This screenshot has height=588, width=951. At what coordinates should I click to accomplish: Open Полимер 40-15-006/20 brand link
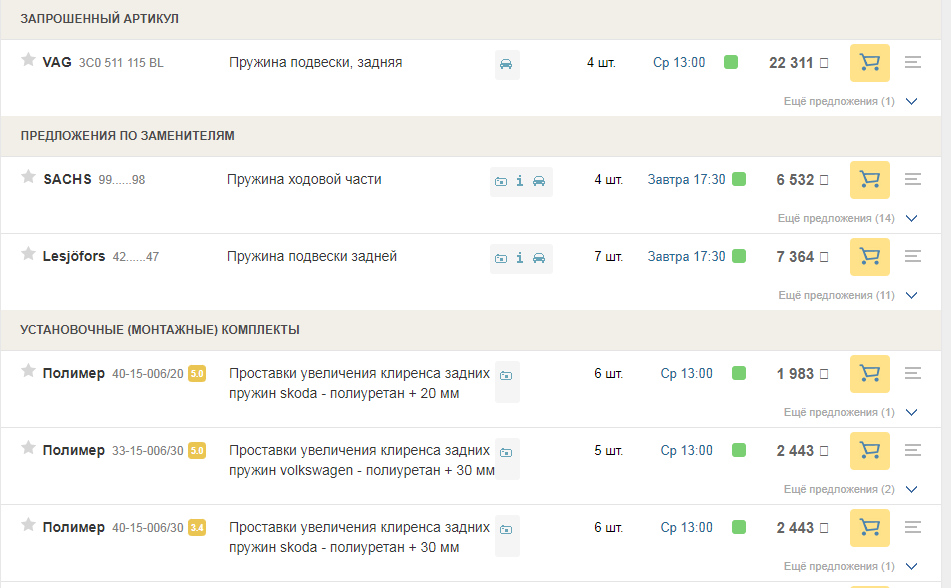[73, 373]
